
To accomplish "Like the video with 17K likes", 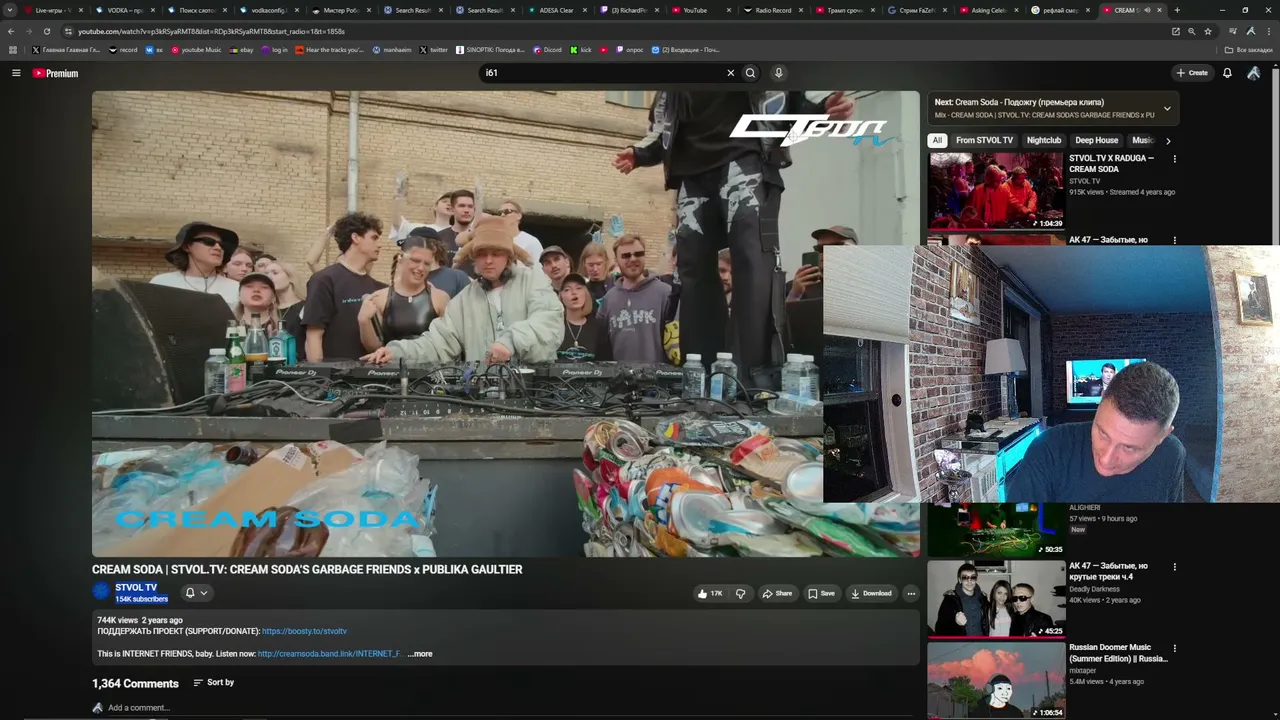I will [x=710, y=593].
